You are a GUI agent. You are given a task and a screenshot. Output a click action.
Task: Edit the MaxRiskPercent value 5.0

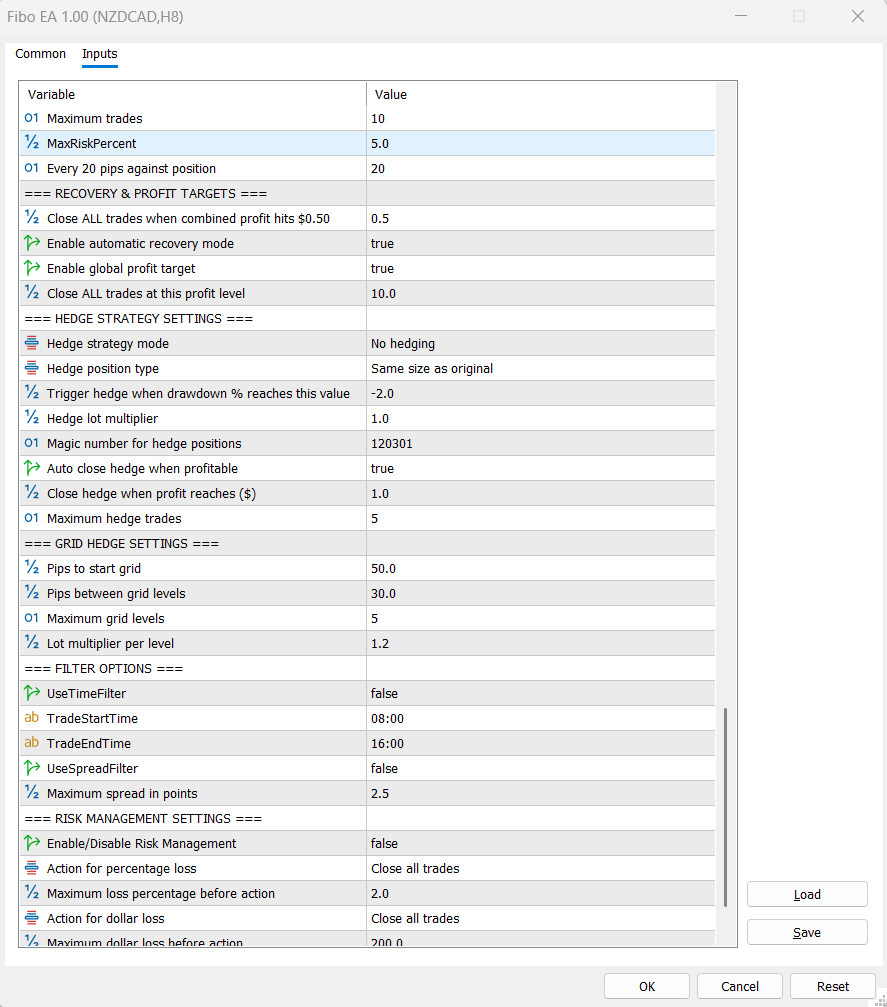click(x=540, y=143)
